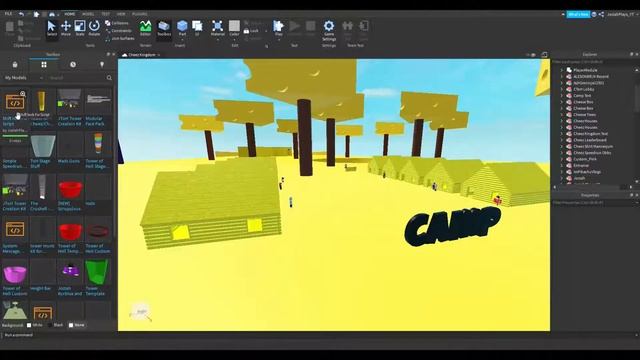Image resolution: width=640 pixels, height=360 pixels.
Task: Click the undo arrow in title bar
Action: click(21, 14)
